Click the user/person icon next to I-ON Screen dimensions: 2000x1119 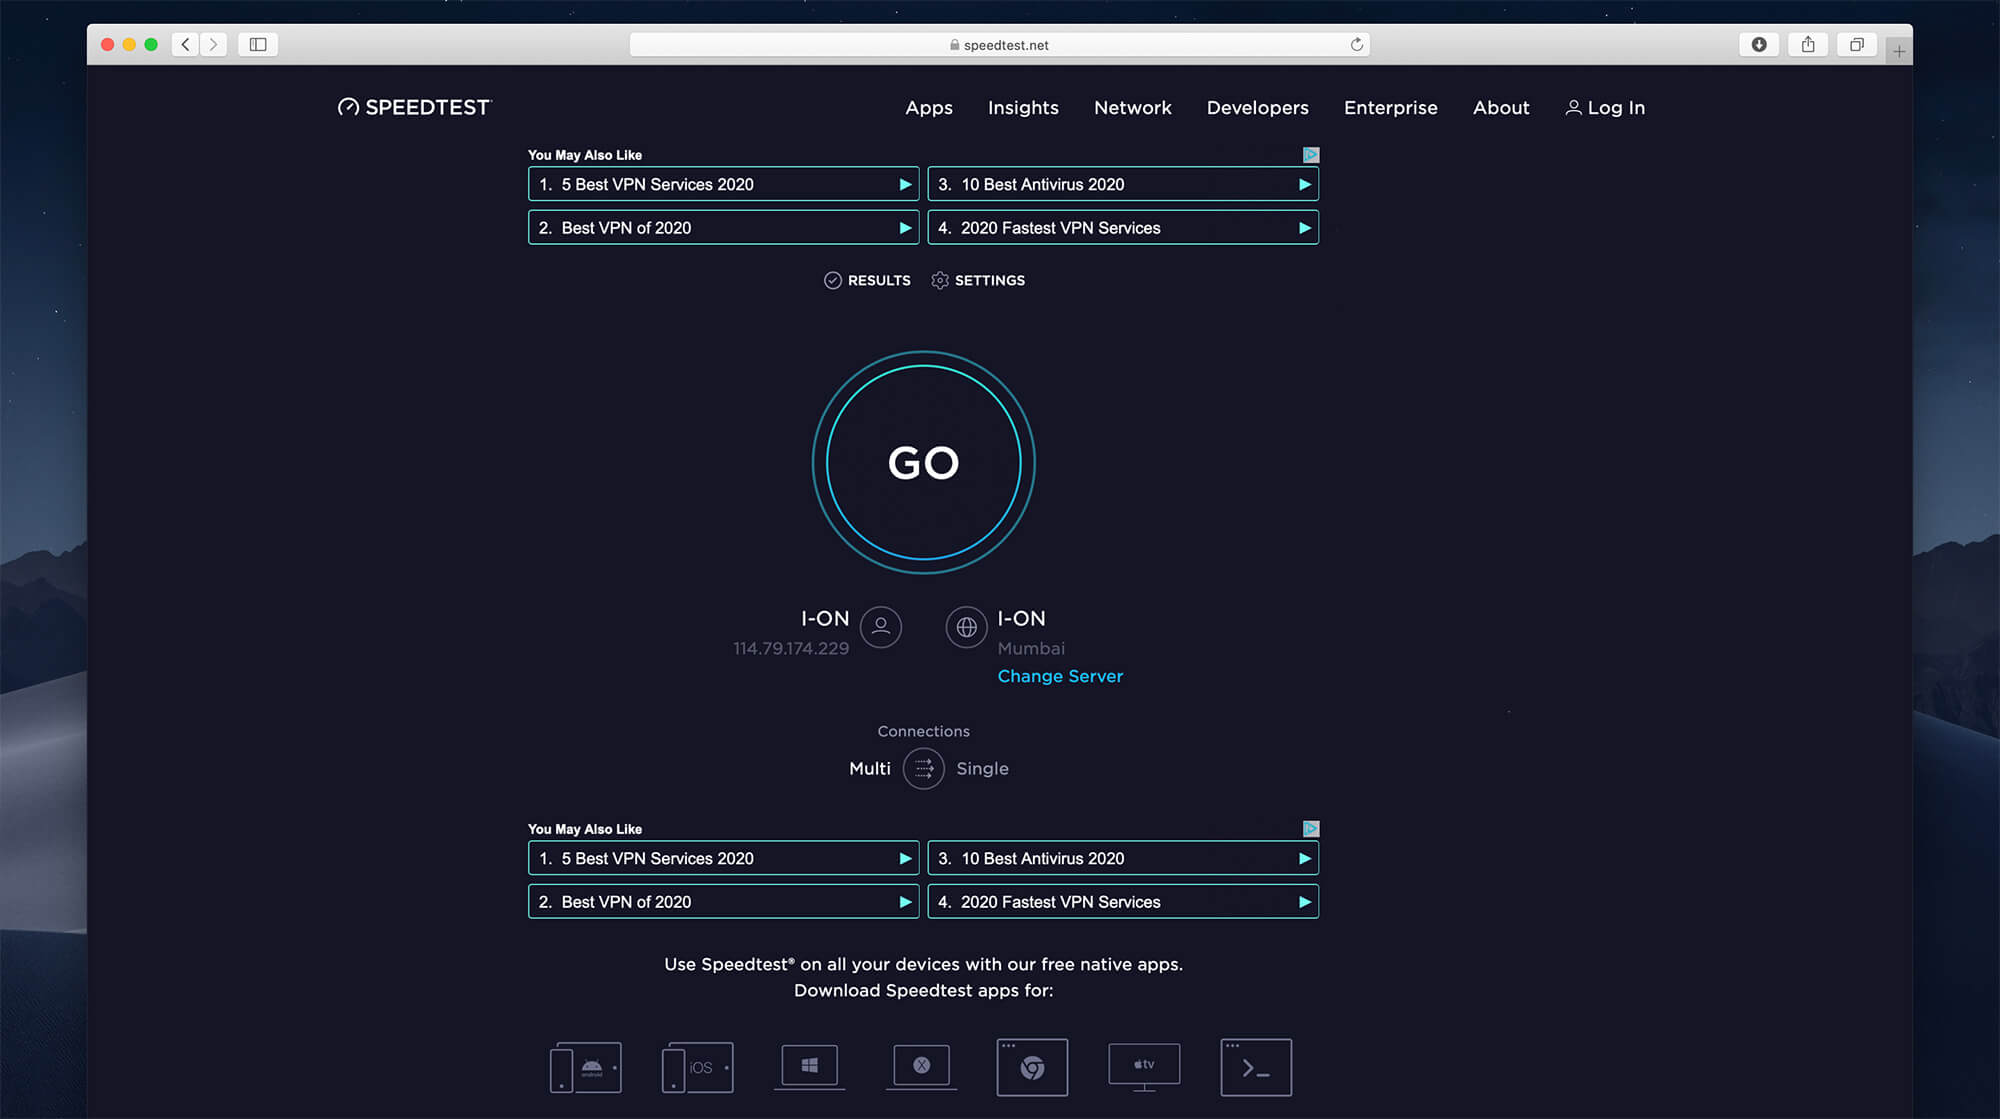click(879, 627)
